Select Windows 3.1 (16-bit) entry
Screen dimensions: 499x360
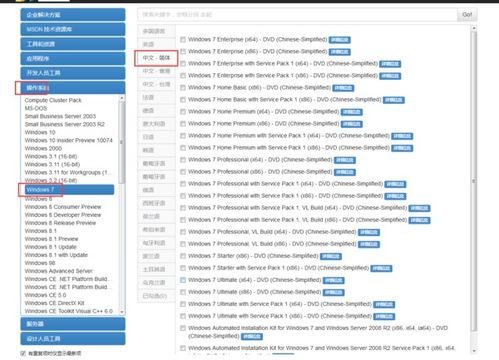(51, 156)
